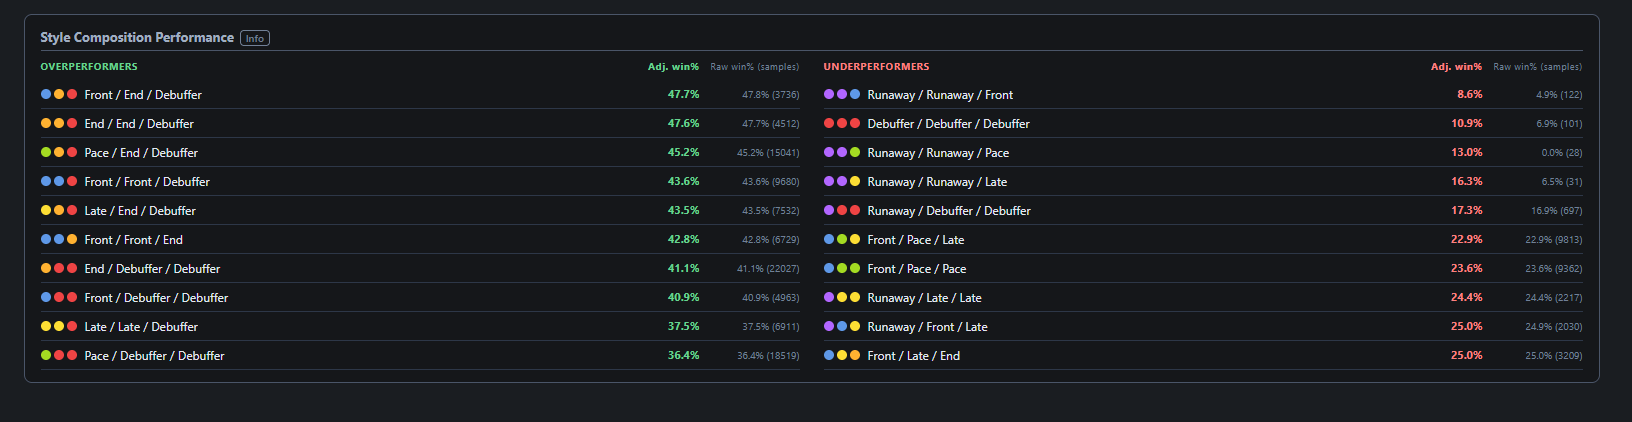Screen dimensions: 1632x422
Task: Click the dots icon beside Front / Late / End
Action: click(x=842, y=356)
